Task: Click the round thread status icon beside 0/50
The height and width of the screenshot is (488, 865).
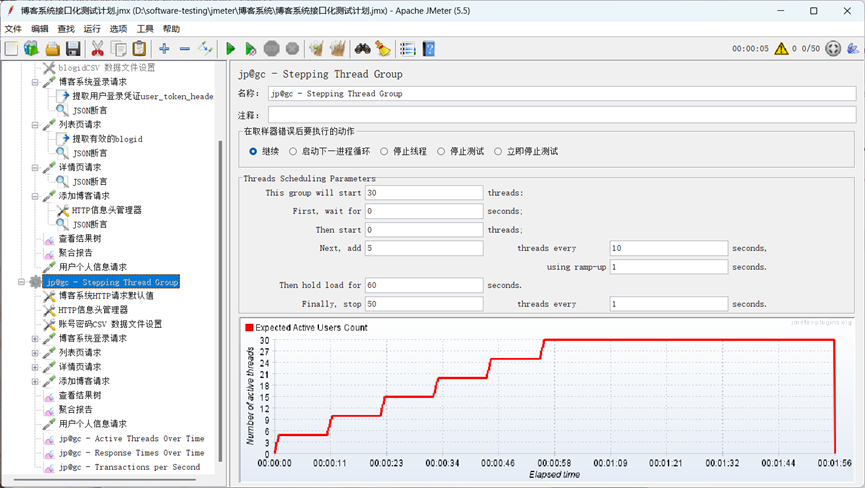Action: point(833,49)
